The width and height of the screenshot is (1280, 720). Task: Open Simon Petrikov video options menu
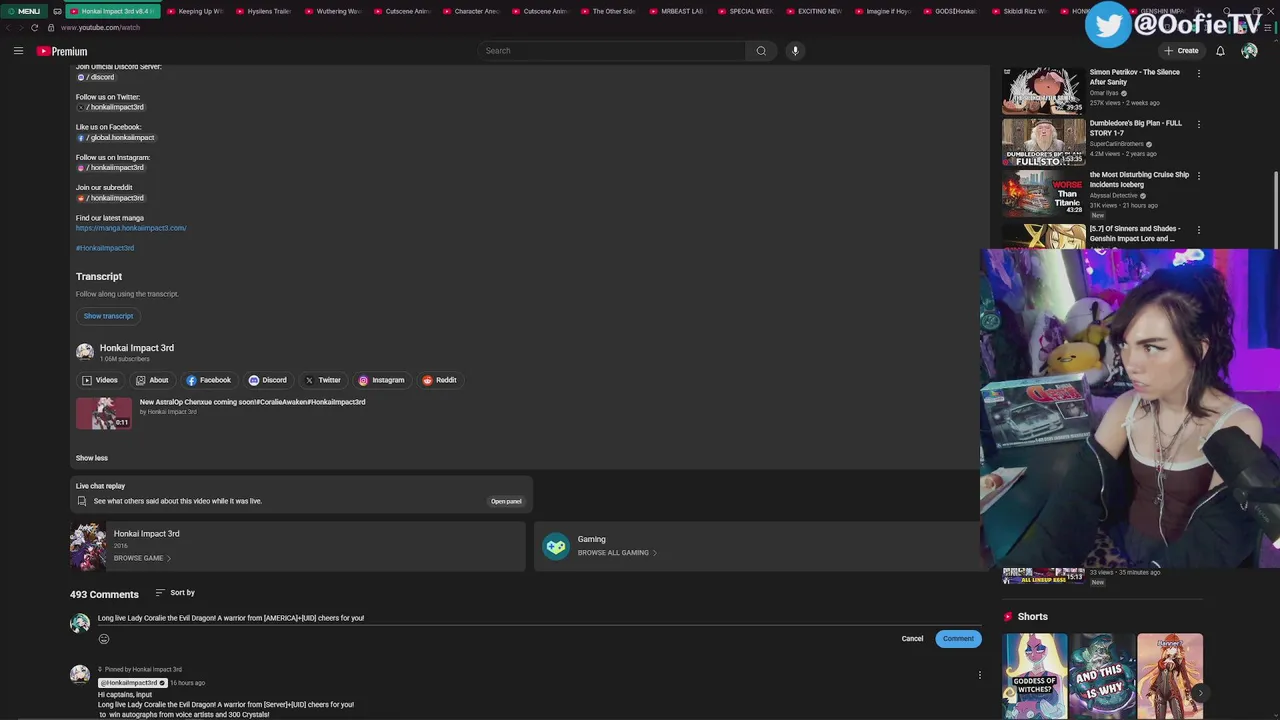point(1199,73)
